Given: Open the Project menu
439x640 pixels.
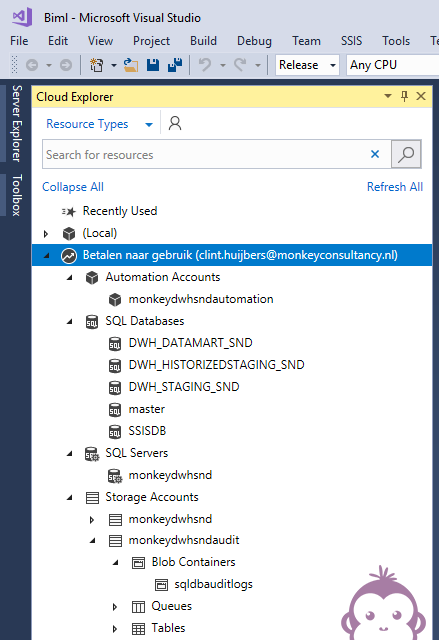Looking at the screenshot, I should pos(151,41).
